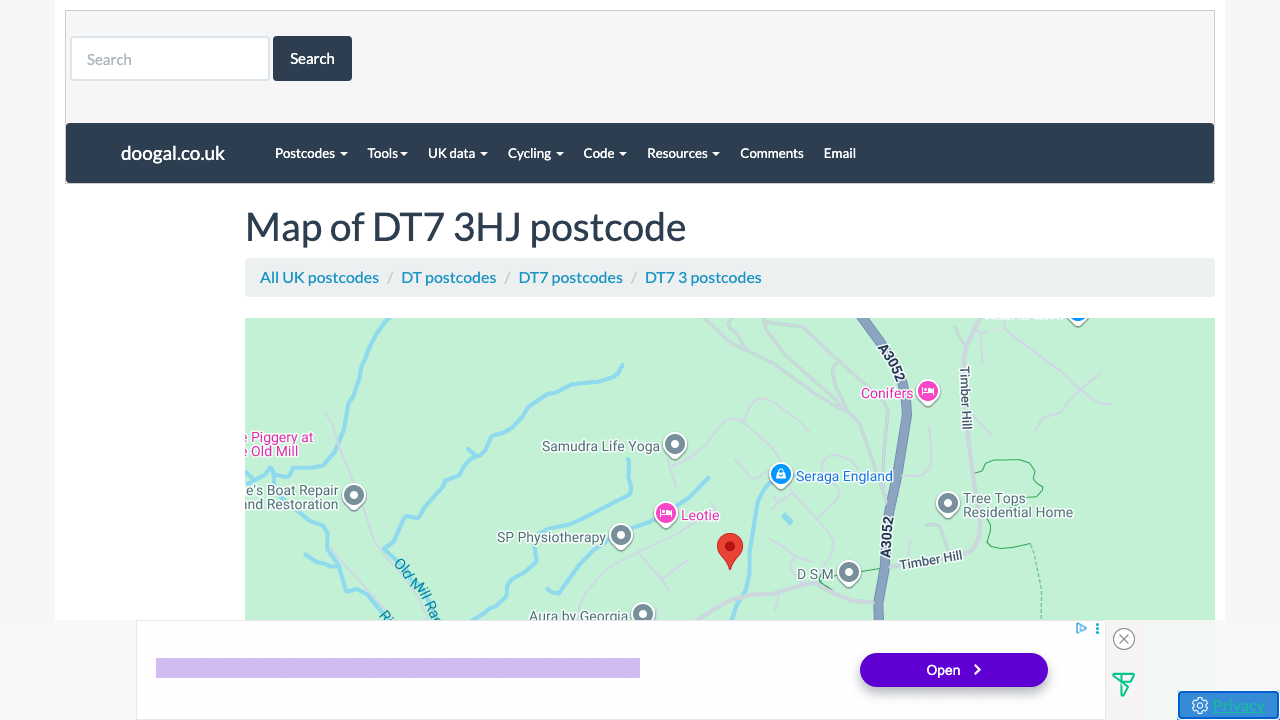Click the Samudra Life Yoga map pin
Viewport: 1280px width, 720px height.
675,444
